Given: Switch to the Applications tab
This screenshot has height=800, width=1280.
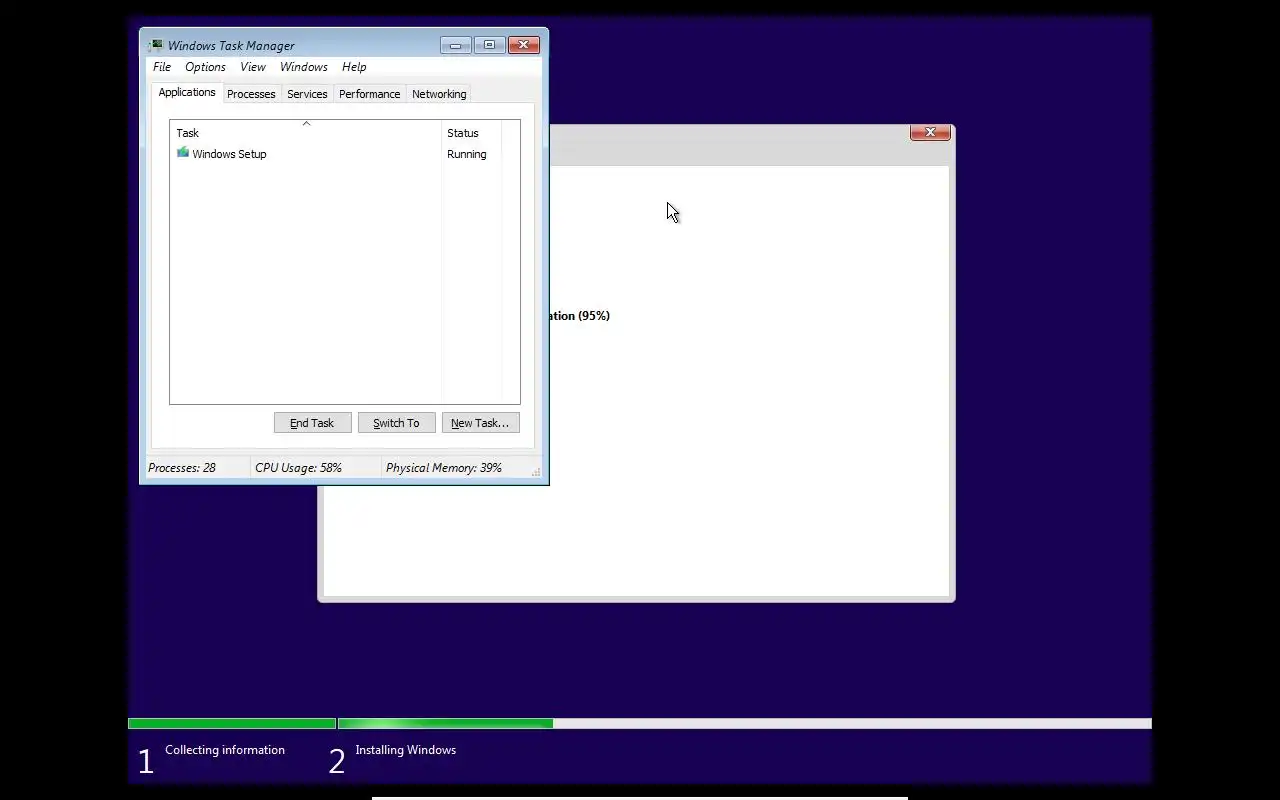Looking at the screenshot, I should click(187, 92).
